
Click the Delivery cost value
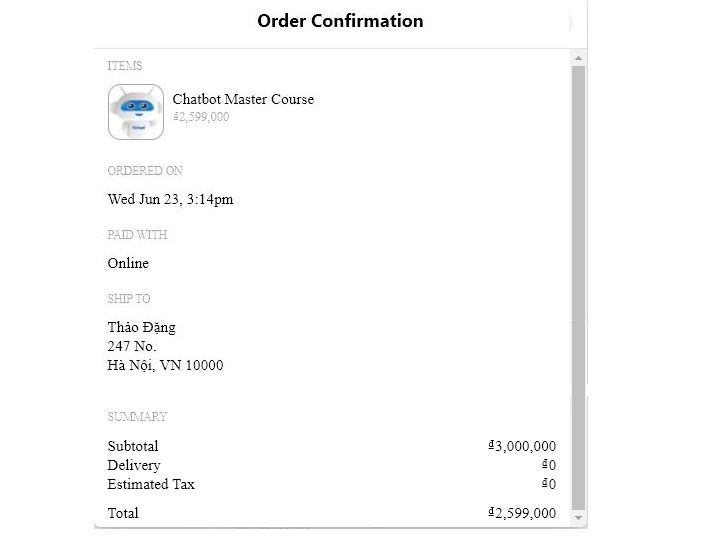pos(549,465)
